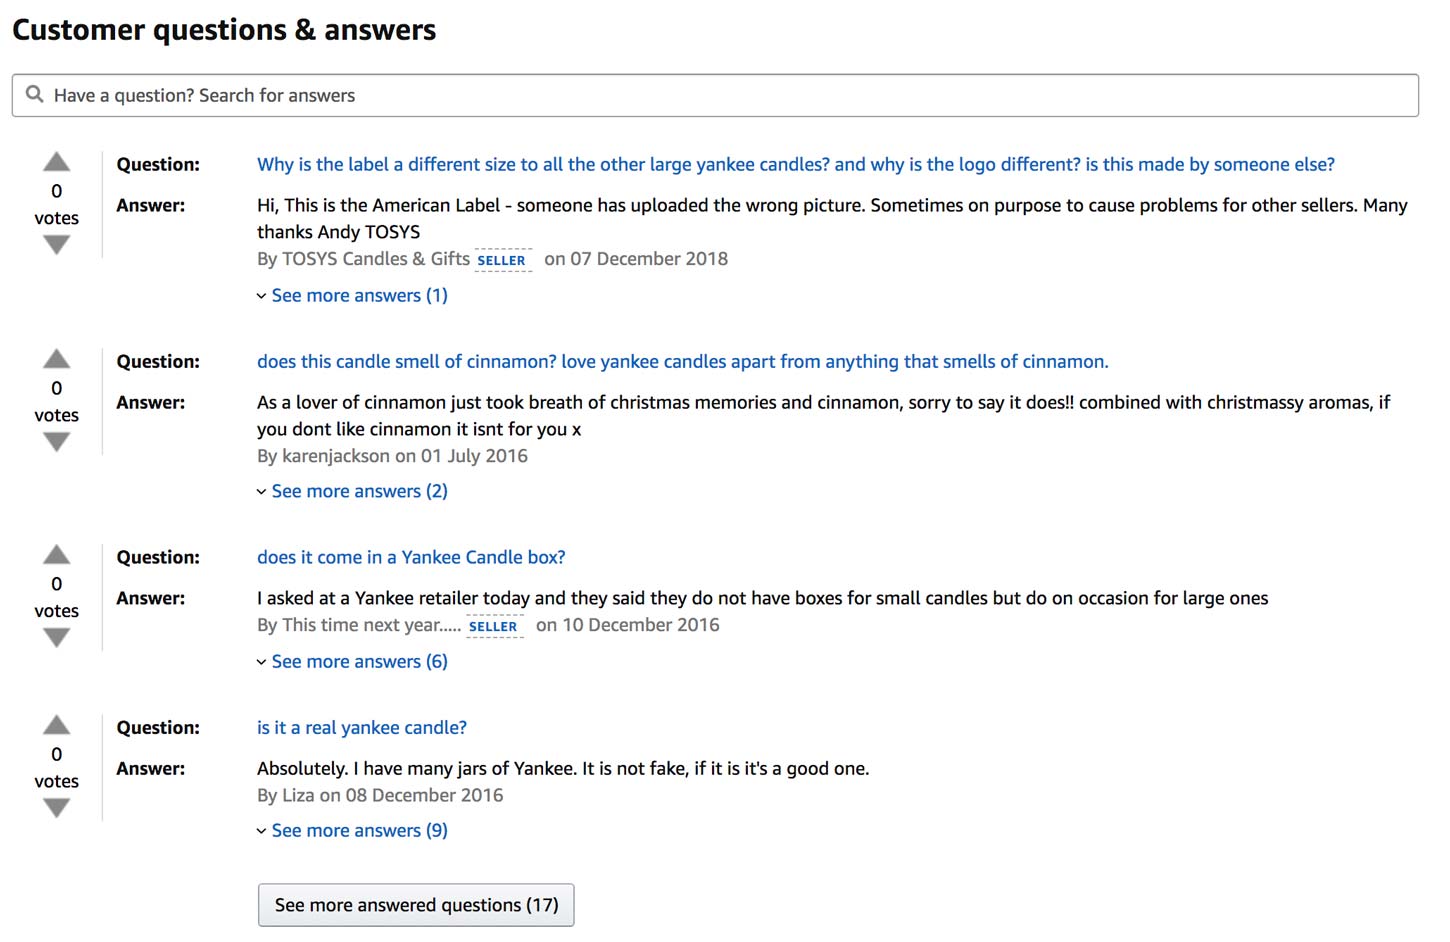Downvote the question about the different label size
Image resolution: width=1450 pixels, height=942 pixels.
(x=56, y=243)
